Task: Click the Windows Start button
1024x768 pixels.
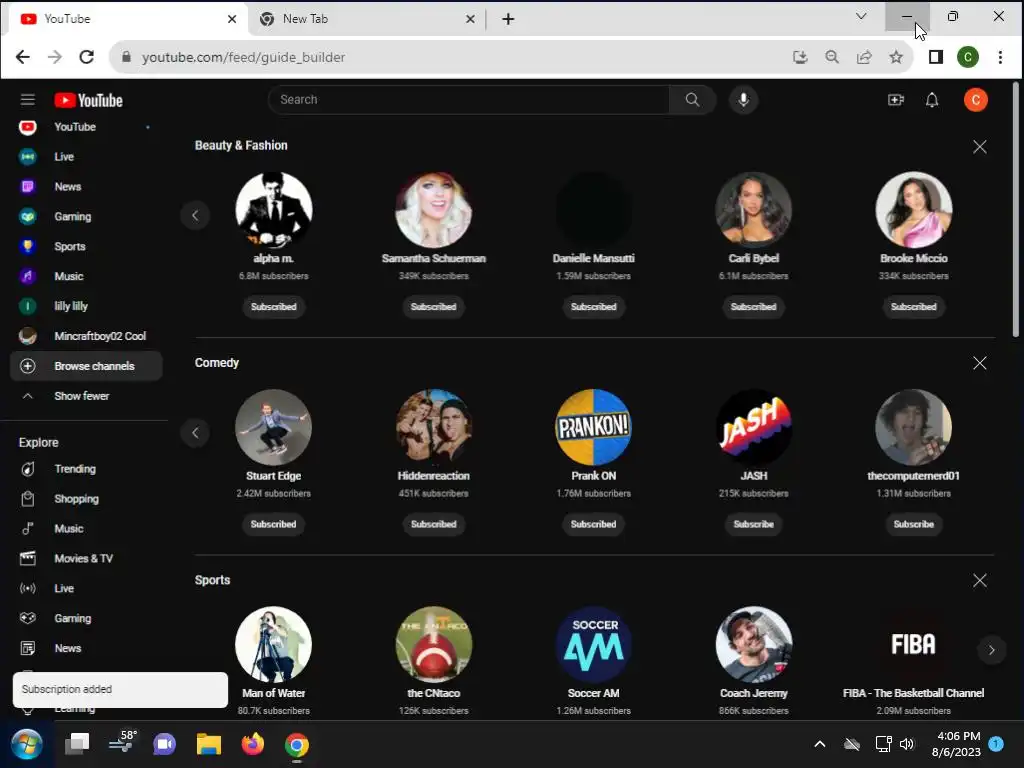Action: tap(27, 744)
